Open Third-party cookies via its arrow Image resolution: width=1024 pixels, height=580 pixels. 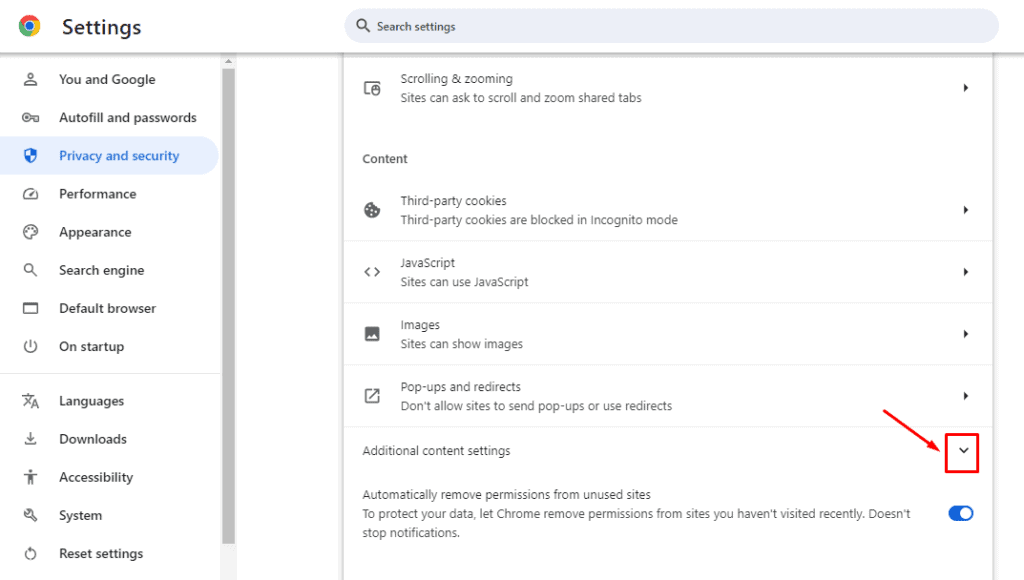tap(965, 210)
